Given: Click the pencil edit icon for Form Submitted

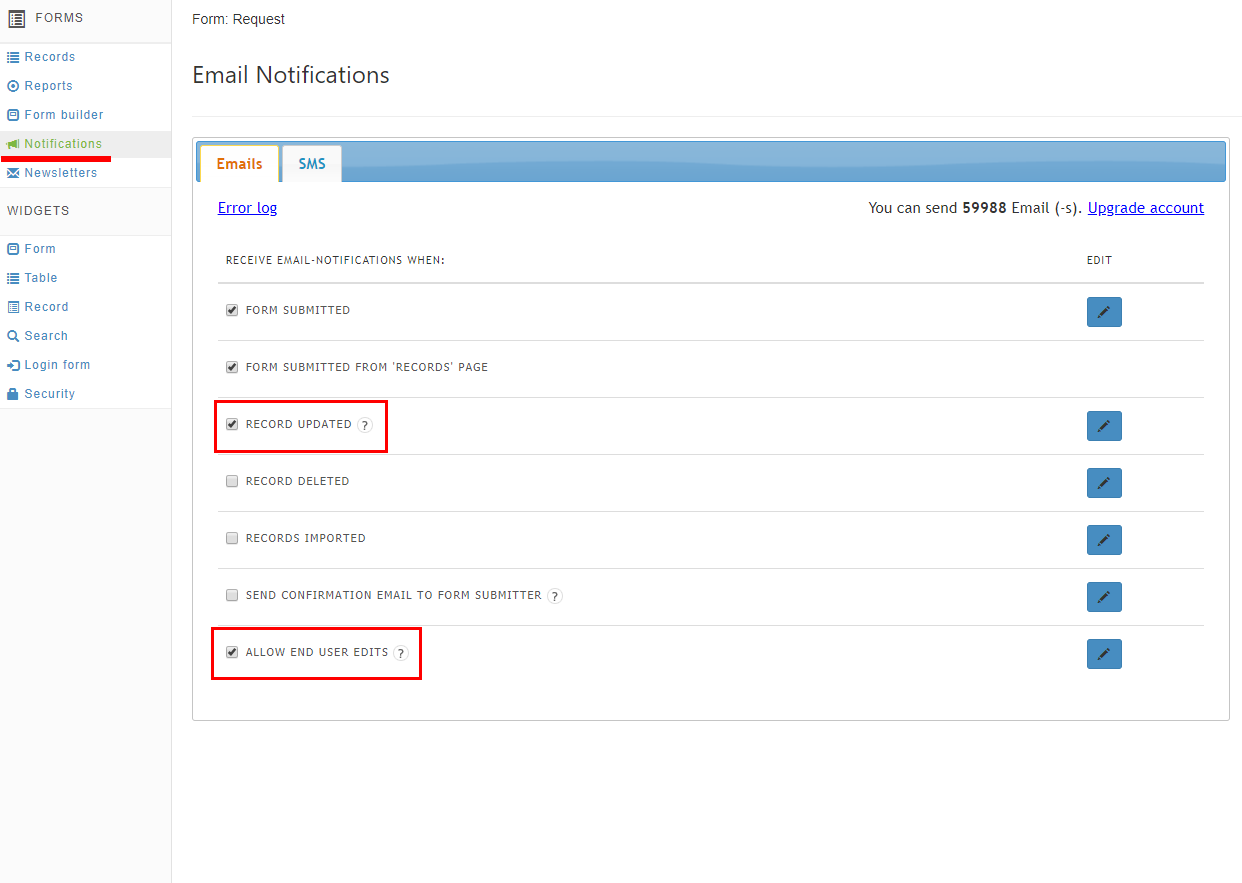Looking at the screenshot, I should coord(1104,312).
